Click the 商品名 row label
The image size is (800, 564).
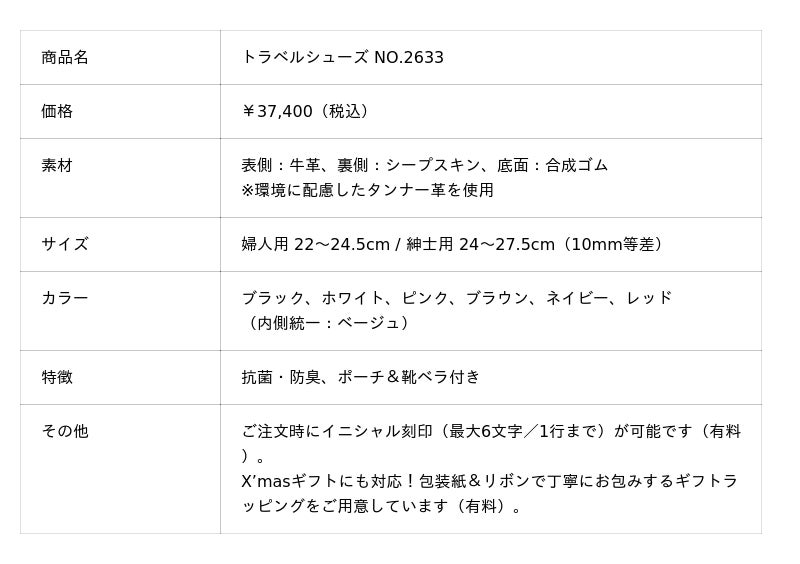click(x=65, y=58)
